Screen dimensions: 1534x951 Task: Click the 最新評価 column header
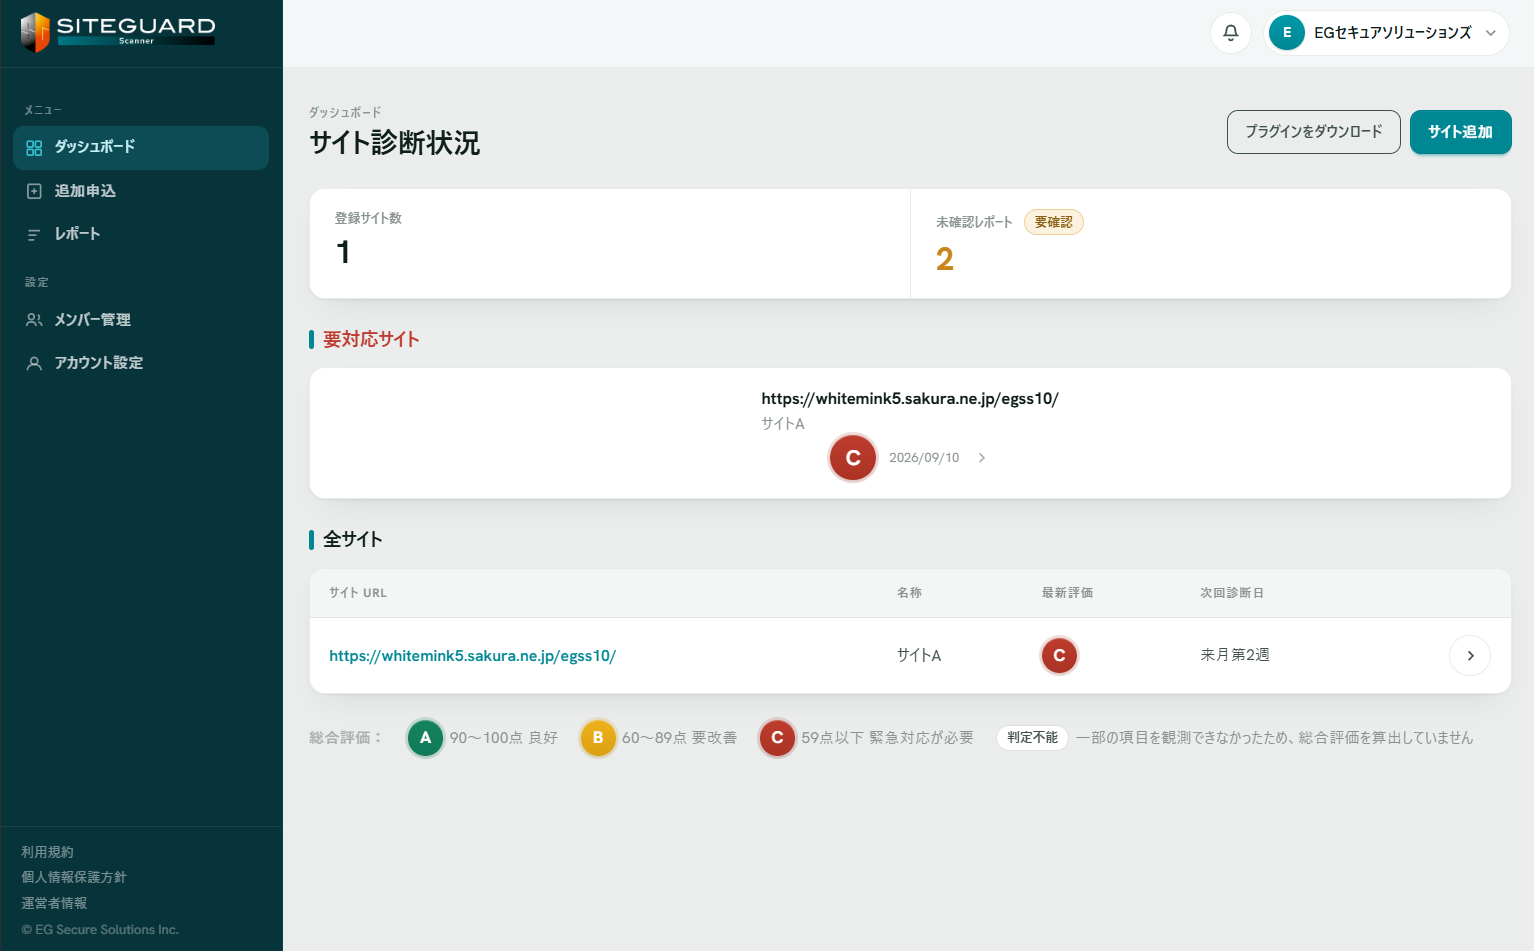coord(1067,593)
